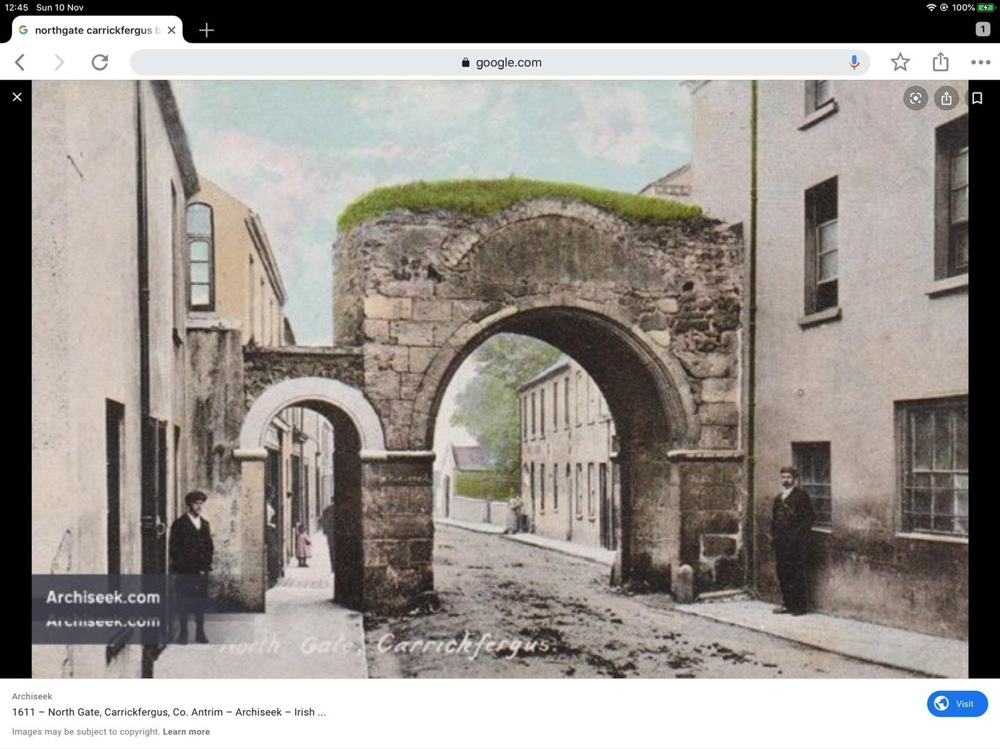The image size is (1000, 749).
Task: Open a new tab with plus button
Action: click(x=206, y=30)
